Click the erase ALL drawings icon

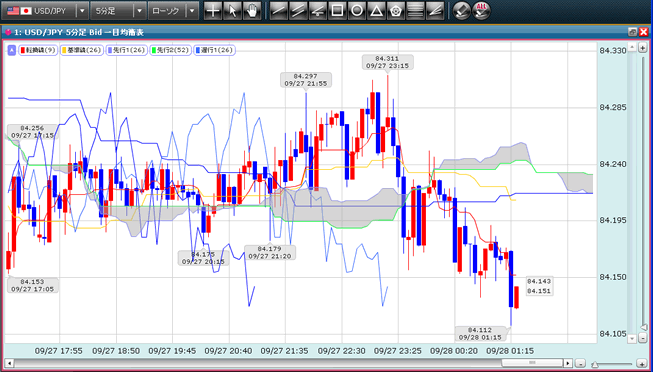click(x=481, y=10)
